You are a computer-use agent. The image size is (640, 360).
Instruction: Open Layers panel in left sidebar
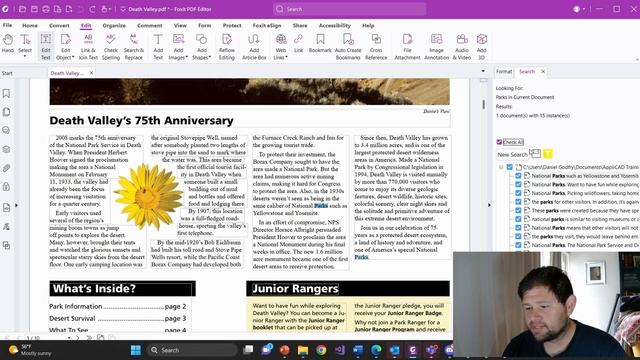(6, 149)
